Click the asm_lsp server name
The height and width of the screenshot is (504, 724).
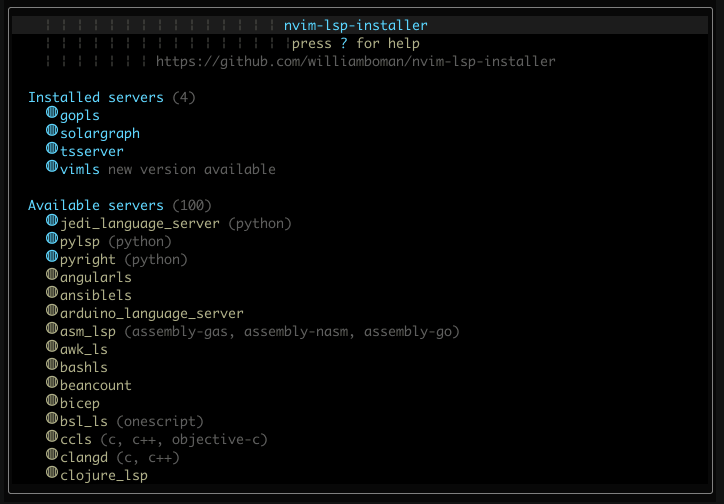pos(88,332)
